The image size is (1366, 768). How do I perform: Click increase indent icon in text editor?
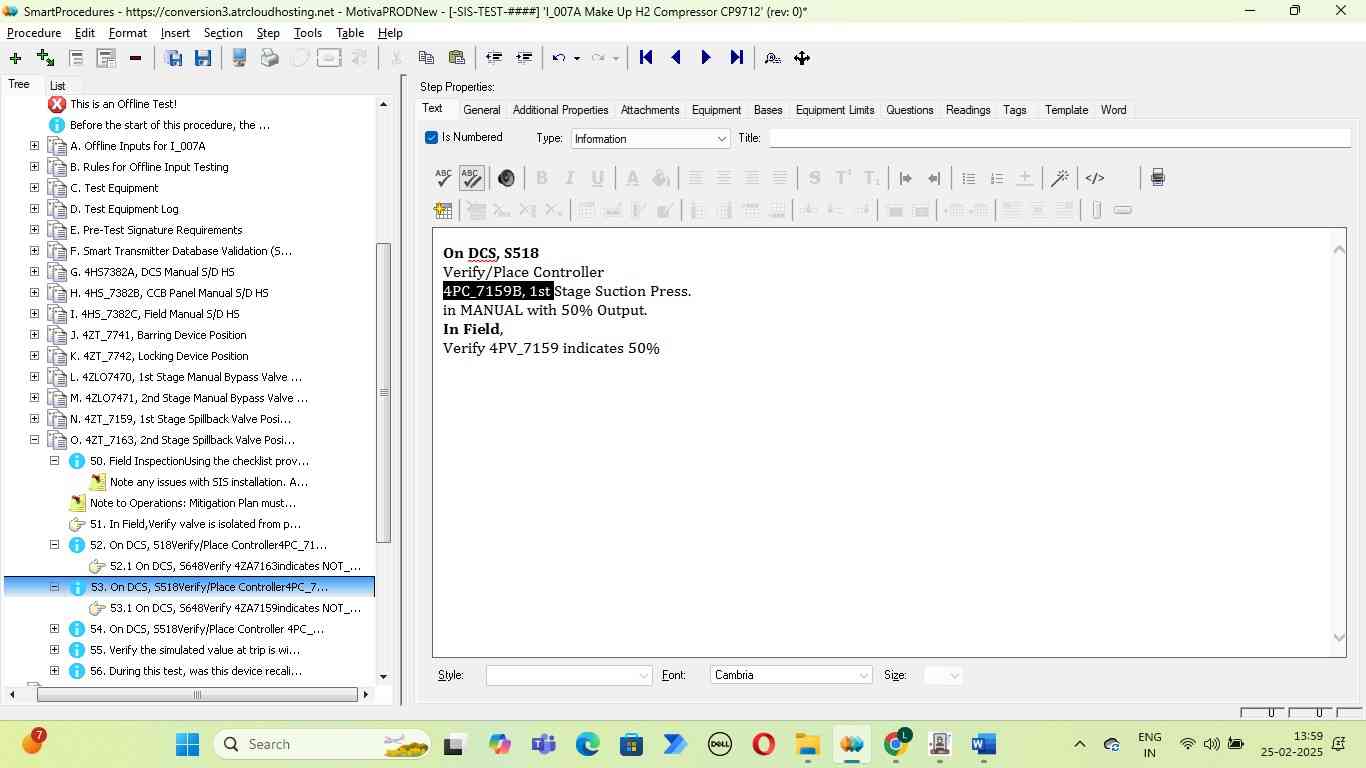click(x=906, y=178)
